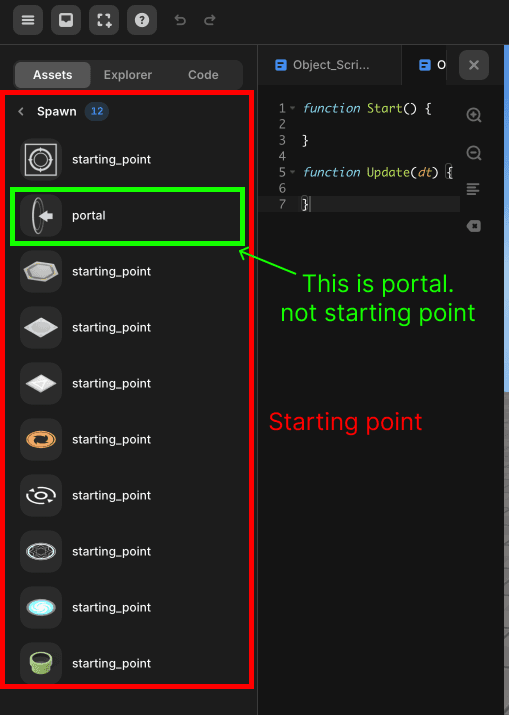Click the format code lines icon
The height and width of the screenshot is (715, 509).
[x=473, y=188]
